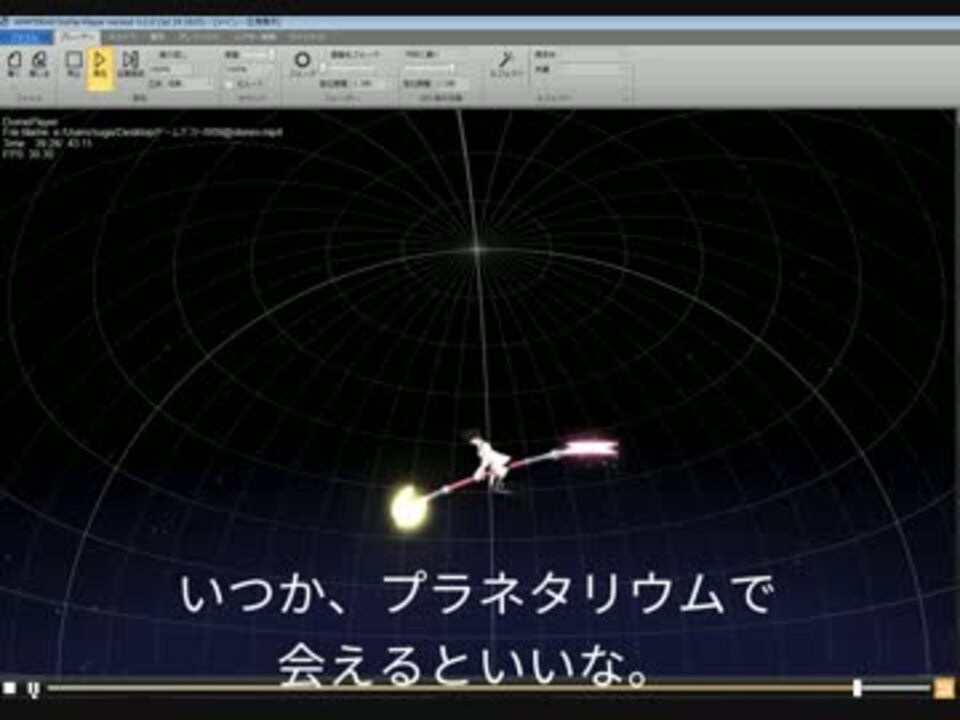Toggle the mute checkbox in the sound group
The height and width of the screenshot is (720, 960).
click(x=230, y=84)
